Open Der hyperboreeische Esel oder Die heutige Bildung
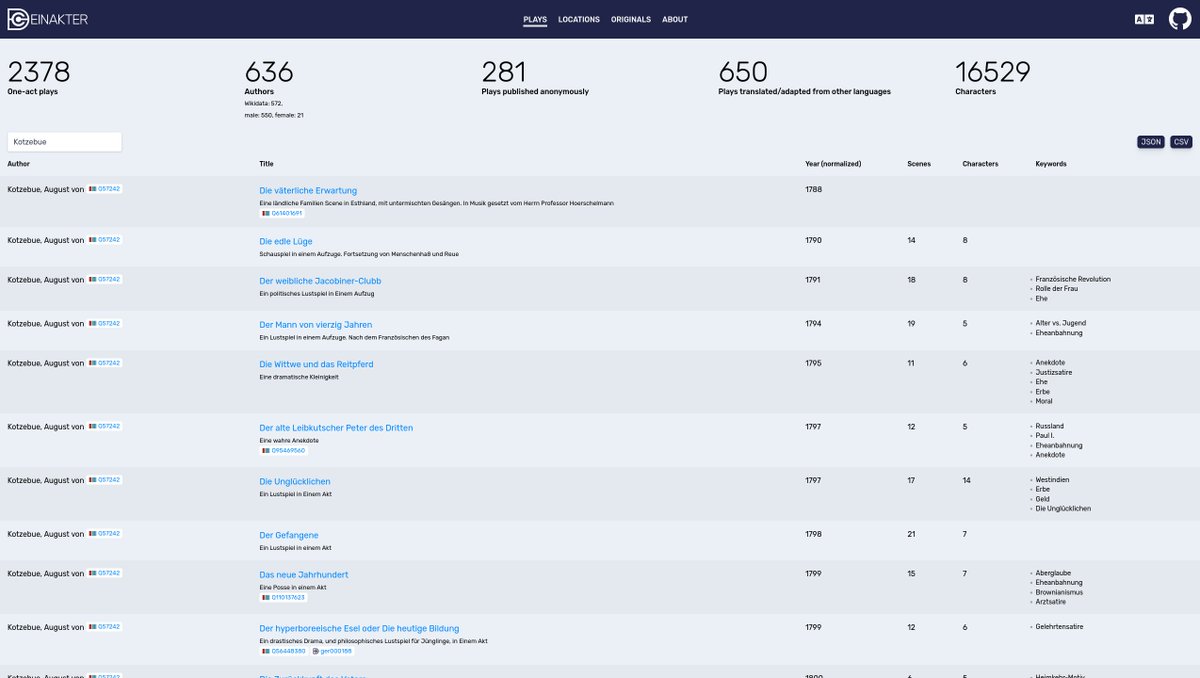Image resolution: width=1200 pixels, height=678 pixels. click(x=359, y=629)
